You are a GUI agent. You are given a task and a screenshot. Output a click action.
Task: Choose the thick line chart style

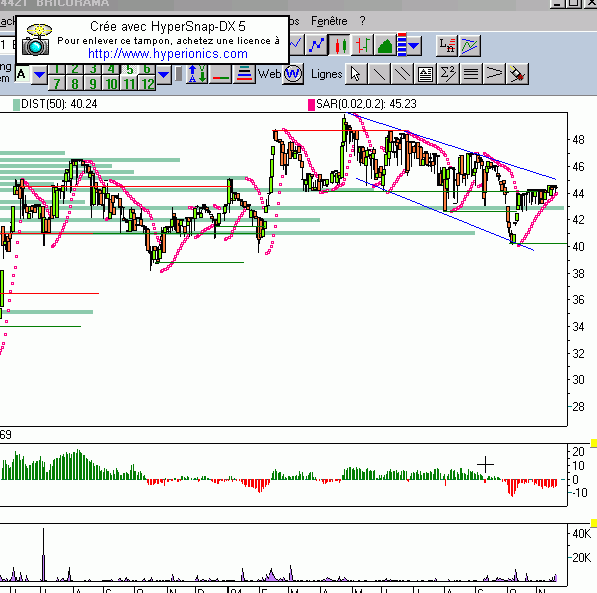pyautogui.click(x=317, y=45)
